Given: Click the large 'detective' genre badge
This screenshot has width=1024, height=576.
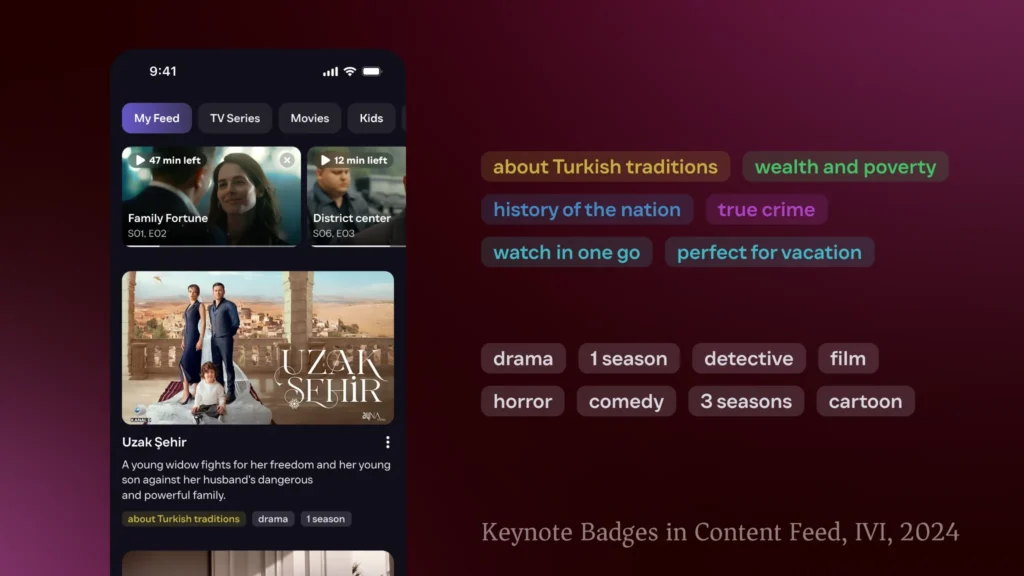Looking at the screenshot, I should (x=749, y=359).
